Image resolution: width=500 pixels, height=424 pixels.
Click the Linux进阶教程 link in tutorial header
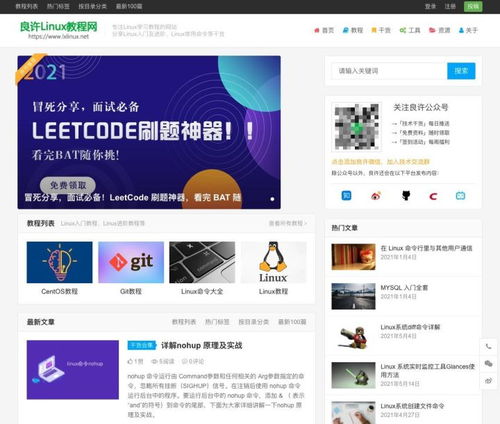coord(124,223)
